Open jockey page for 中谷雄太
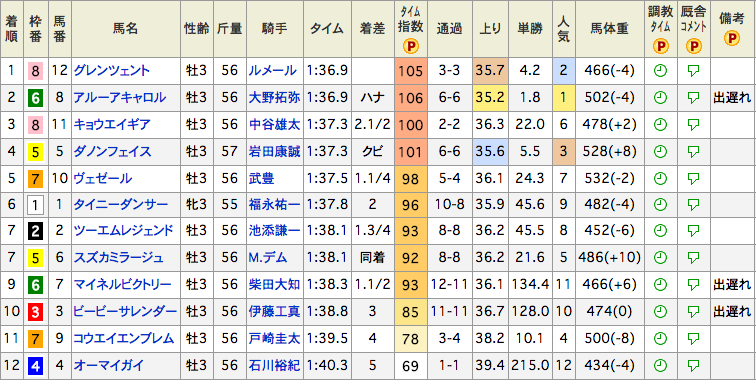Viewport: 756px width, 380px height. point(274,125)
